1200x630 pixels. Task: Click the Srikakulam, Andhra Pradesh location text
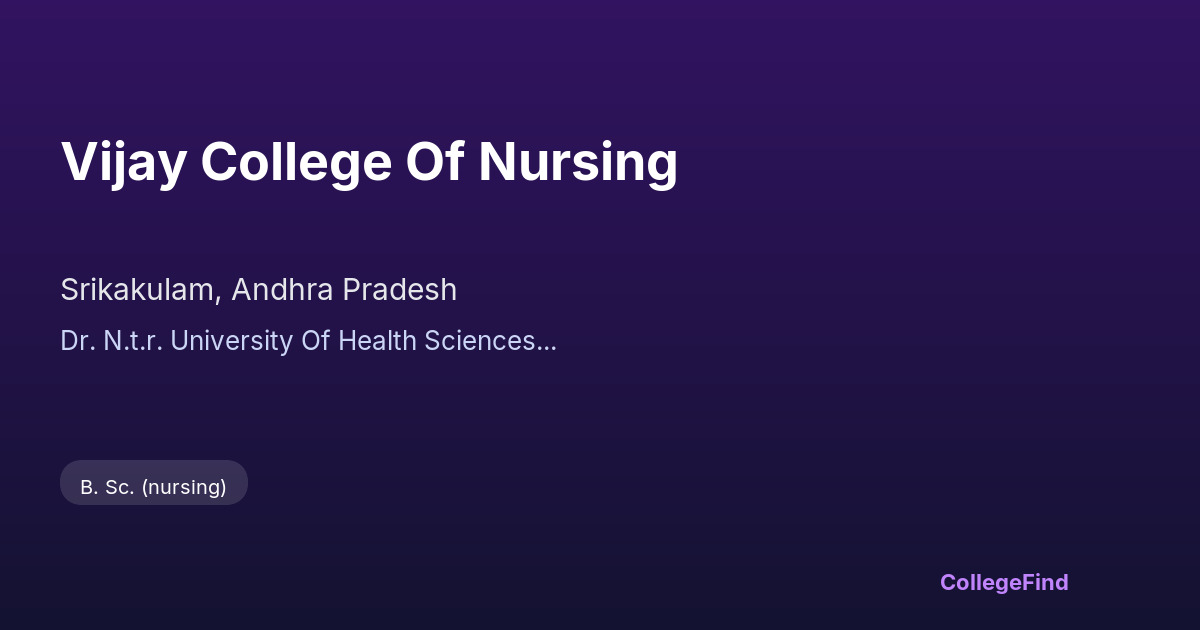(258, 290)
